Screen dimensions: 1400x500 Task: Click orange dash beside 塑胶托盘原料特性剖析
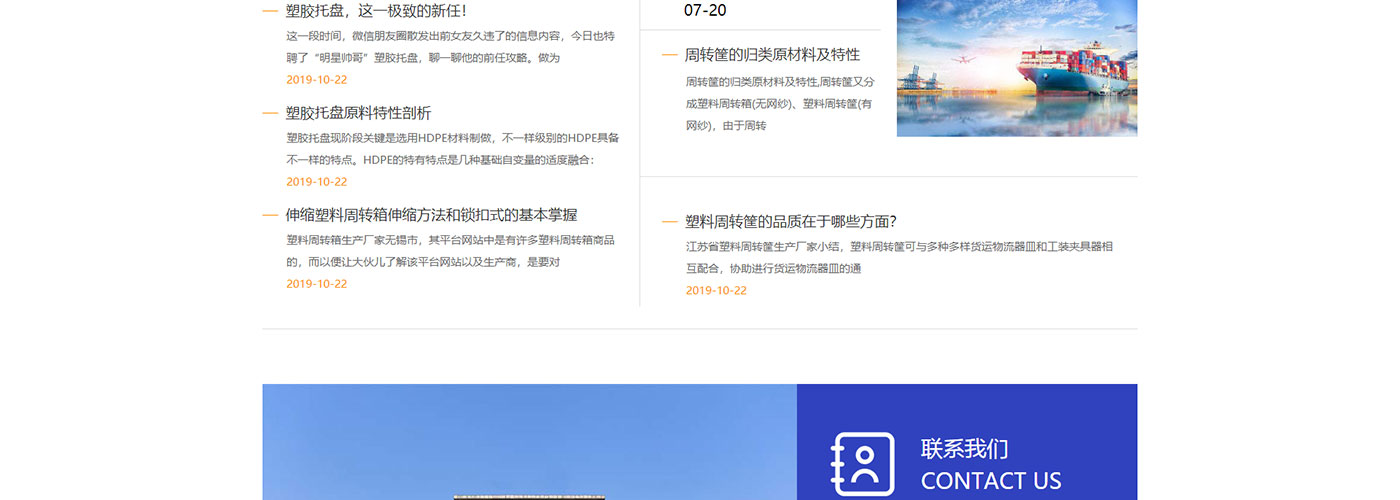click(270, 113)
